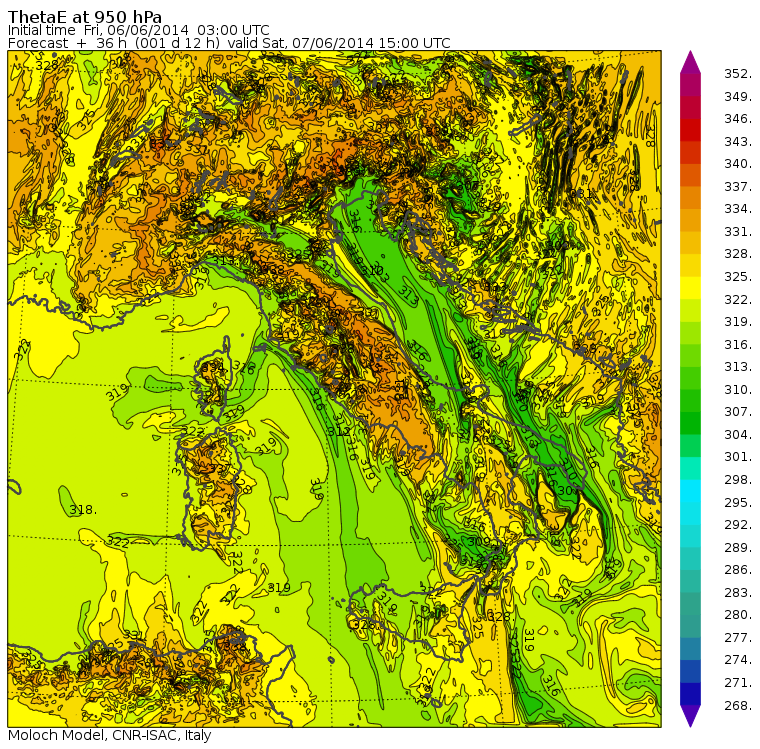Click the 346. legend value
Image resolution: width=760 pixels, height=749 pixels.
pos(738,119)
